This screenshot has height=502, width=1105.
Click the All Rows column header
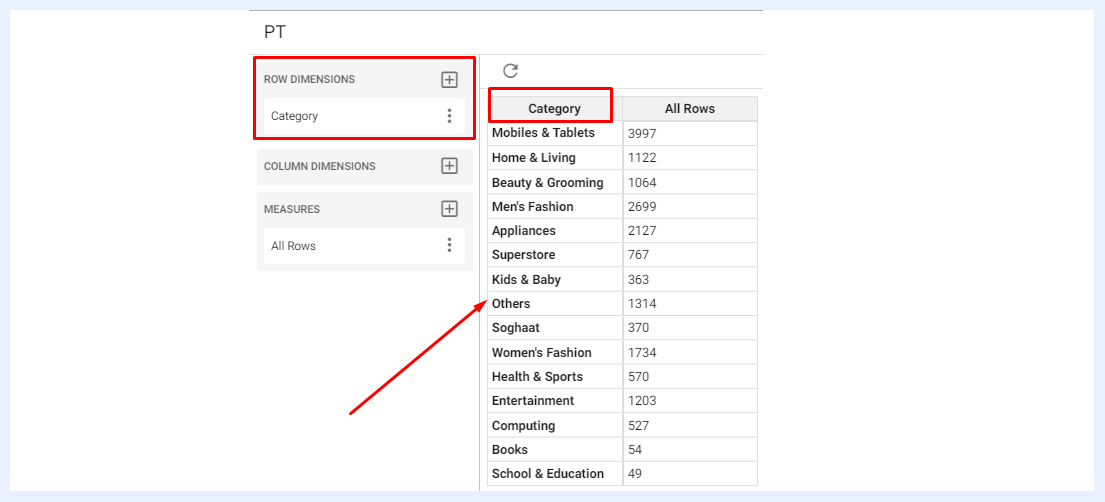tap(690, 109)
